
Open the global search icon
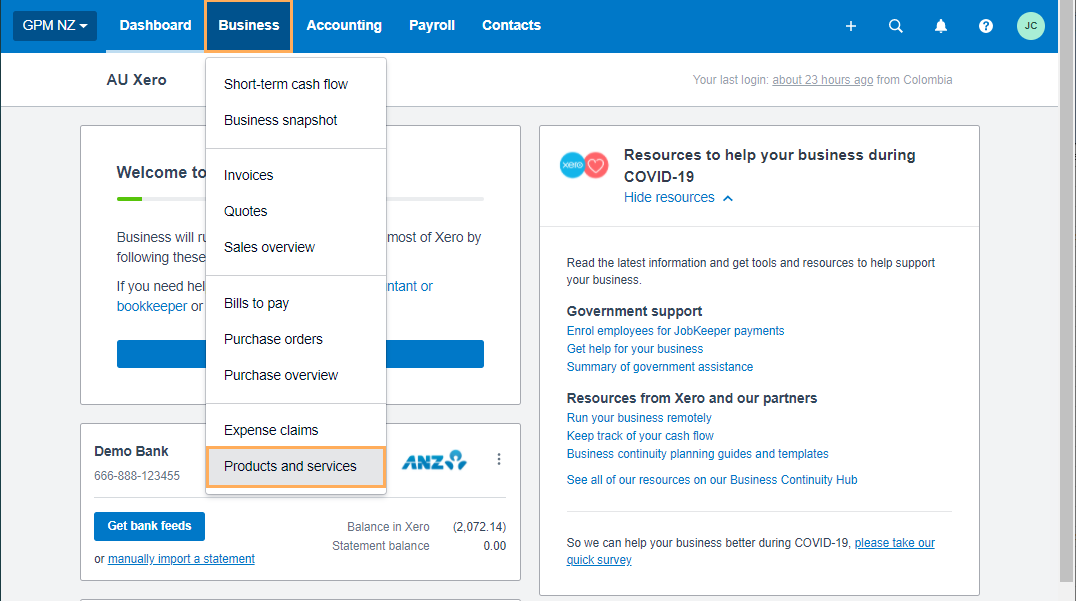pos(895,26)
